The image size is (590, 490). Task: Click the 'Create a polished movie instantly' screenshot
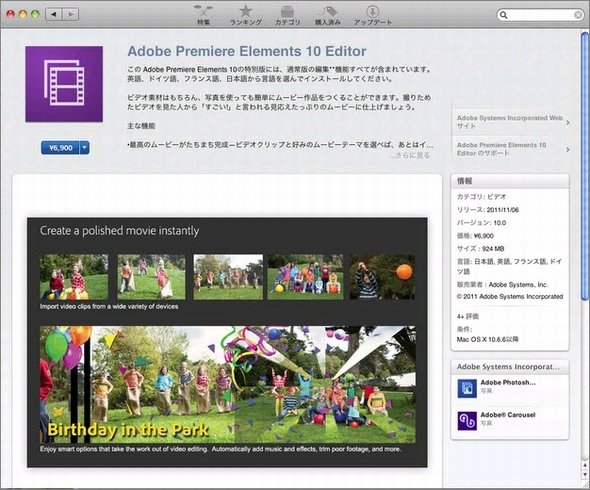227,342
